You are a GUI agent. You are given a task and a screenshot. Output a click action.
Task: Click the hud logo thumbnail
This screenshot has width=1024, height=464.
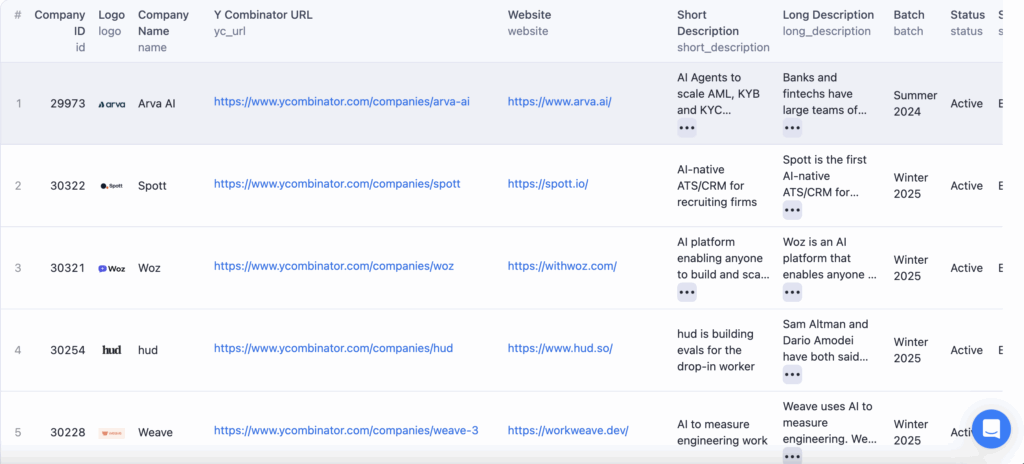112,350
